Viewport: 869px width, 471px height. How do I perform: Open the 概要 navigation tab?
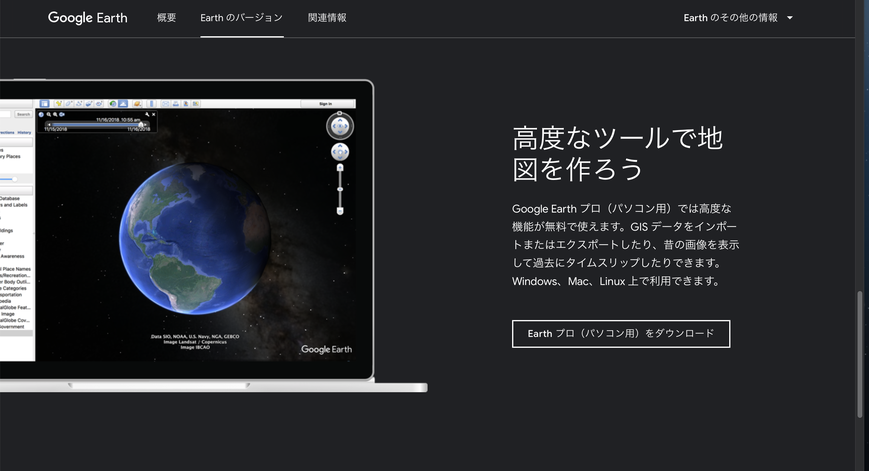point(166,18)
